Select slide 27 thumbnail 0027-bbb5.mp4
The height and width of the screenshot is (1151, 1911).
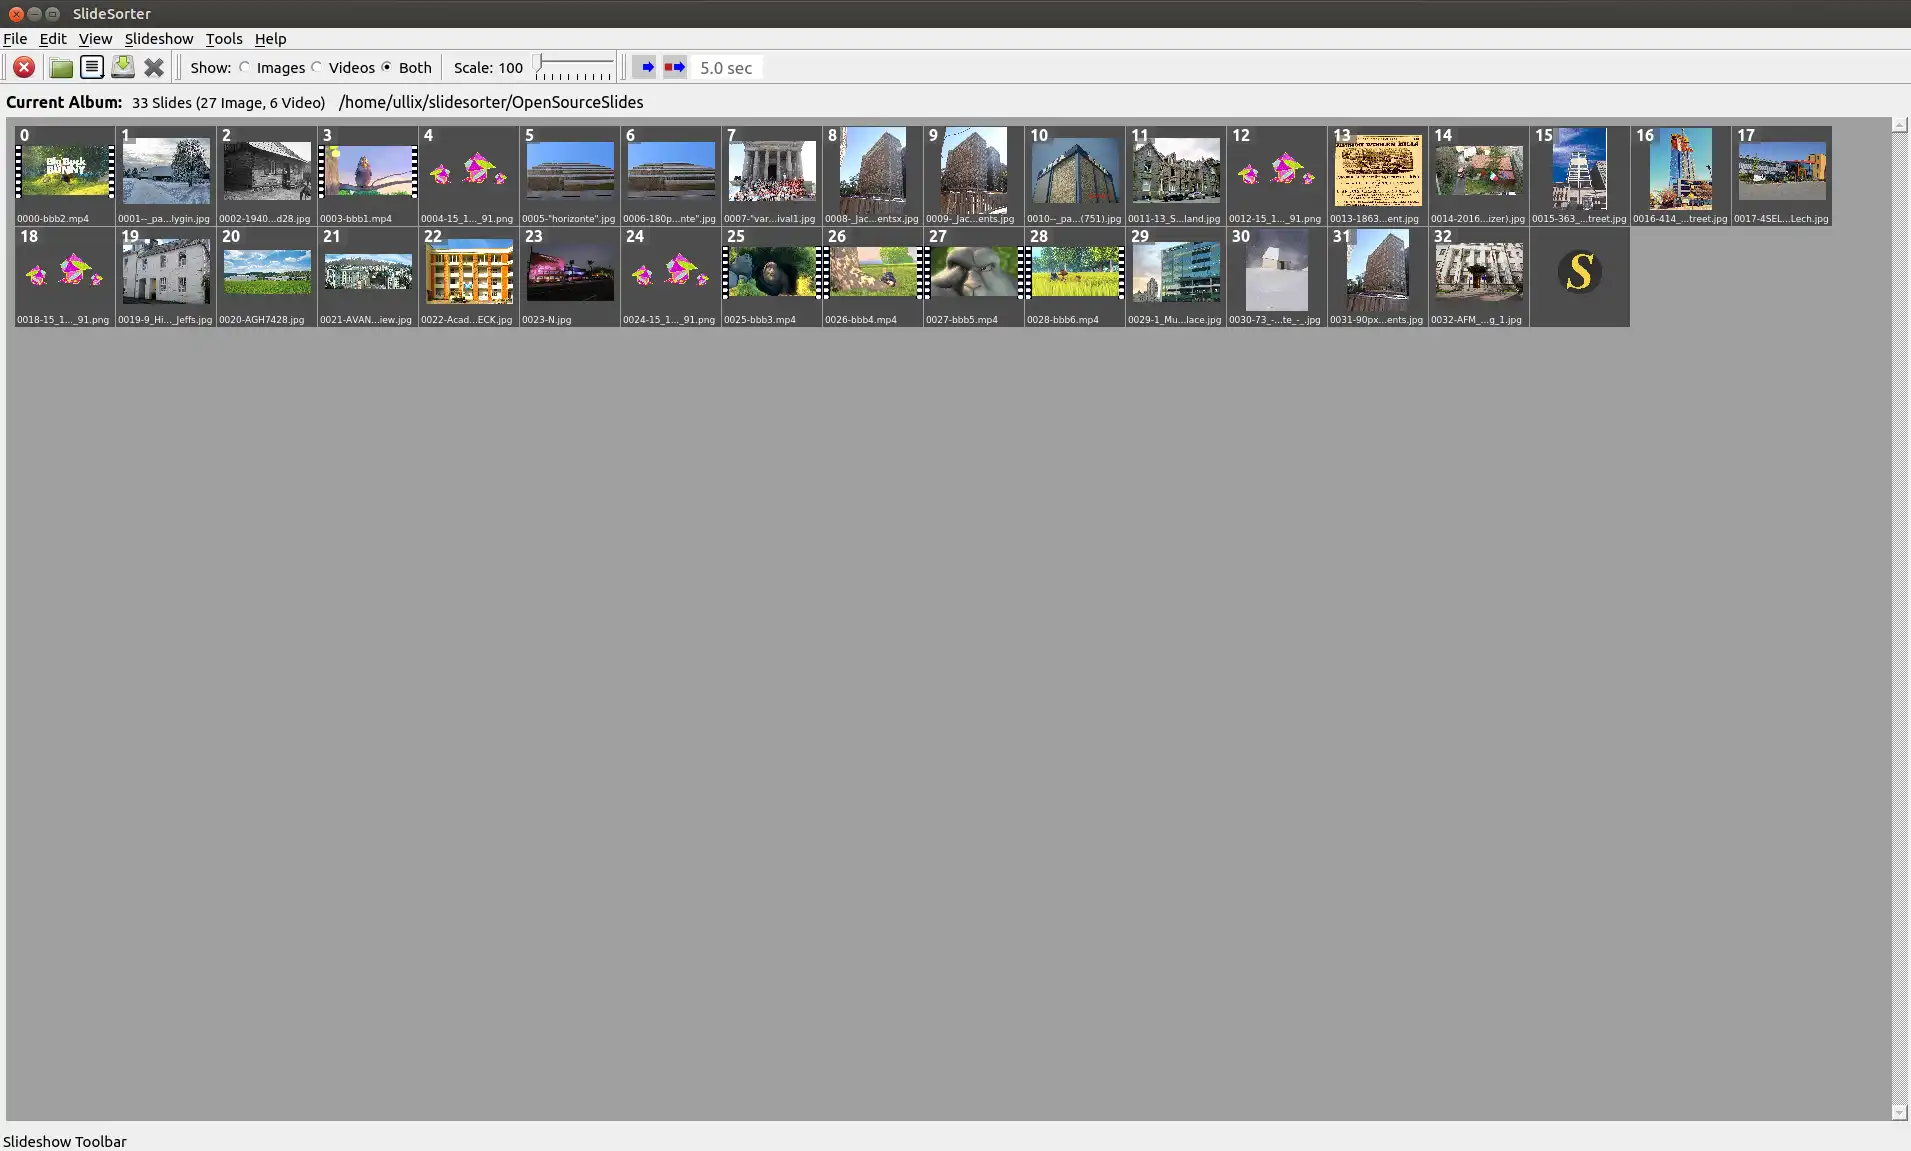pos(974,276)
